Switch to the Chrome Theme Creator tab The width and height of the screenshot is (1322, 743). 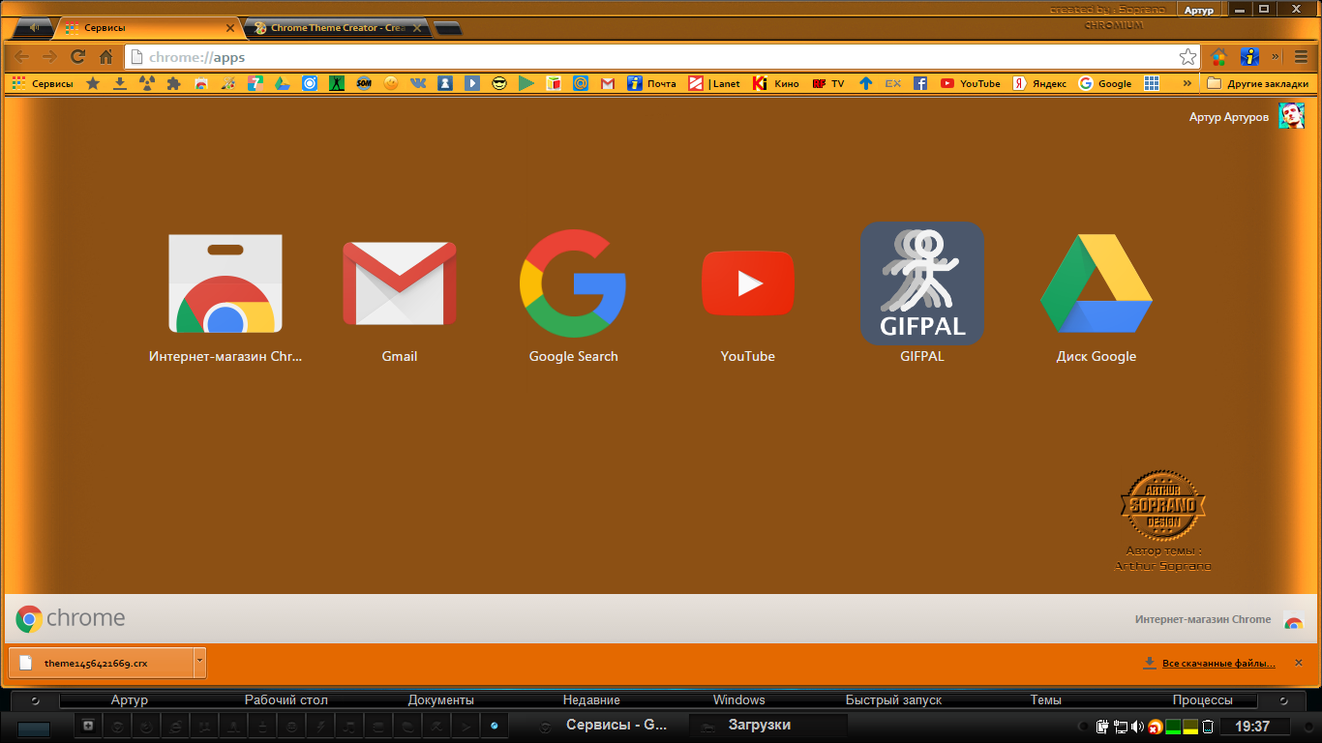[x=338, y=28]
